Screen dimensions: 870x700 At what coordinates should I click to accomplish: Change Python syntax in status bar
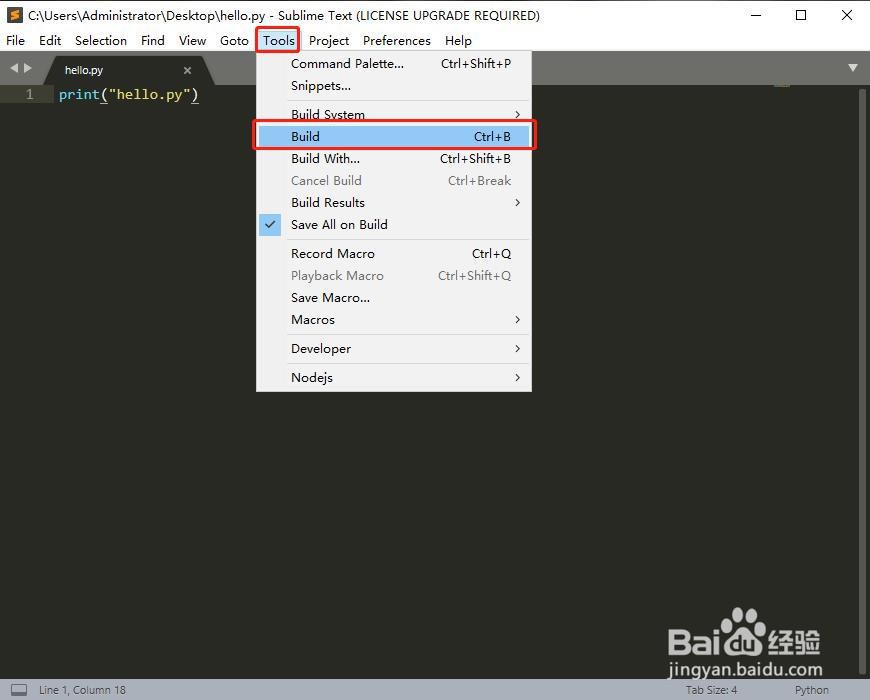point(812,690)
